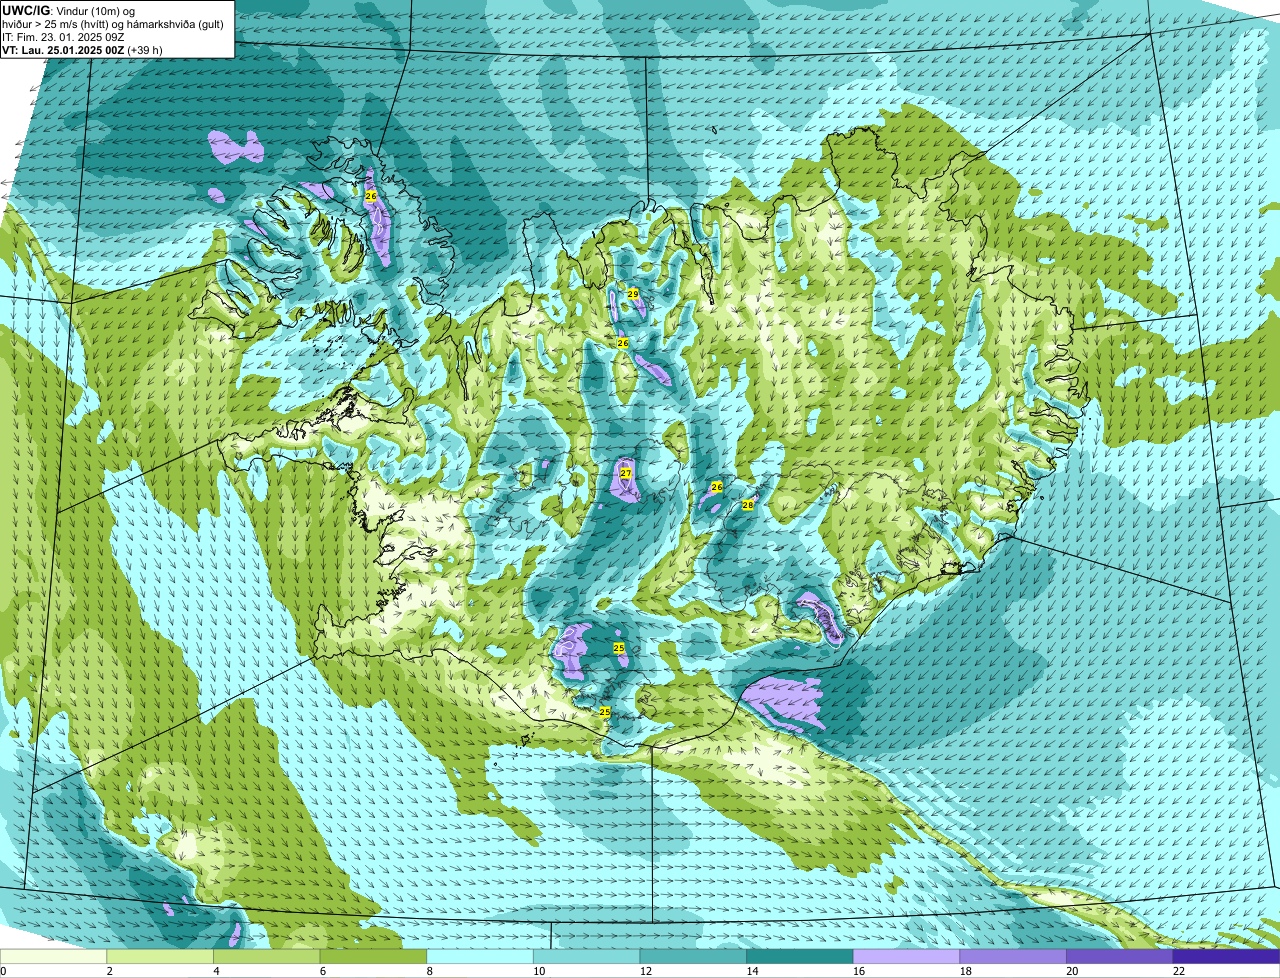Select the legend line mentioning 'hámarkshviða (gult)'
This screenshot has width=1280, height=978.
[111, 23]
